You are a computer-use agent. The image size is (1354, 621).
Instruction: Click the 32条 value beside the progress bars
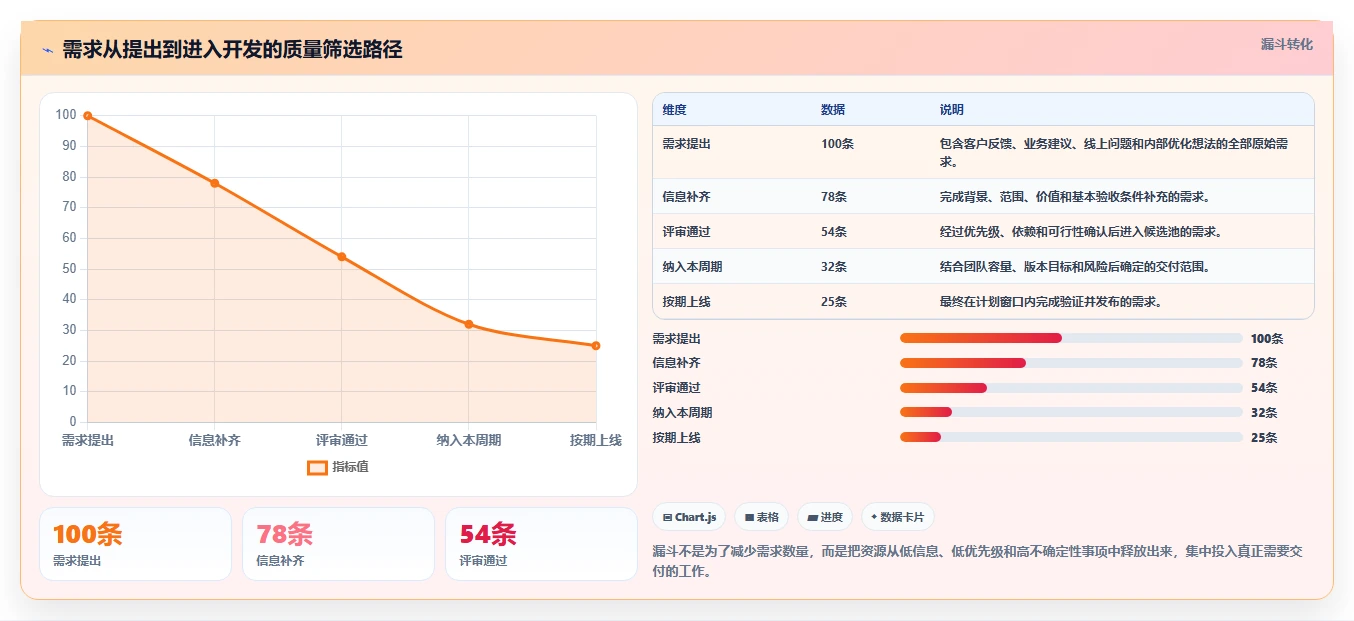coord(1264,413)
